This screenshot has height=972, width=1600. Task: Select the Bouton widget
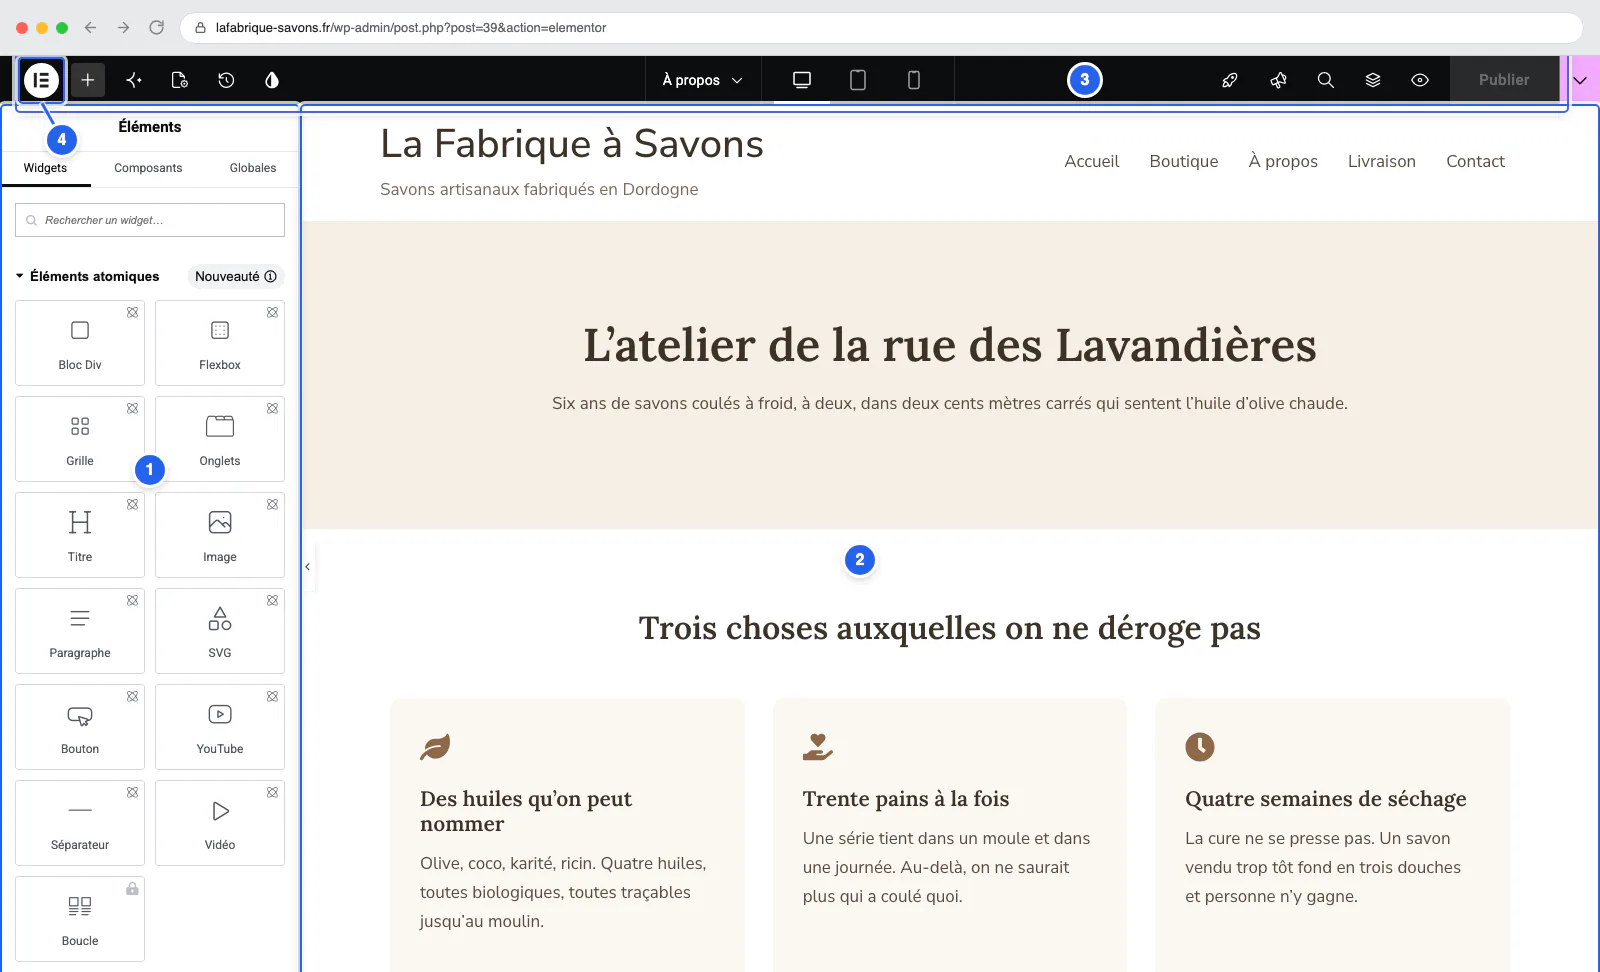click(x=80, y=727)
